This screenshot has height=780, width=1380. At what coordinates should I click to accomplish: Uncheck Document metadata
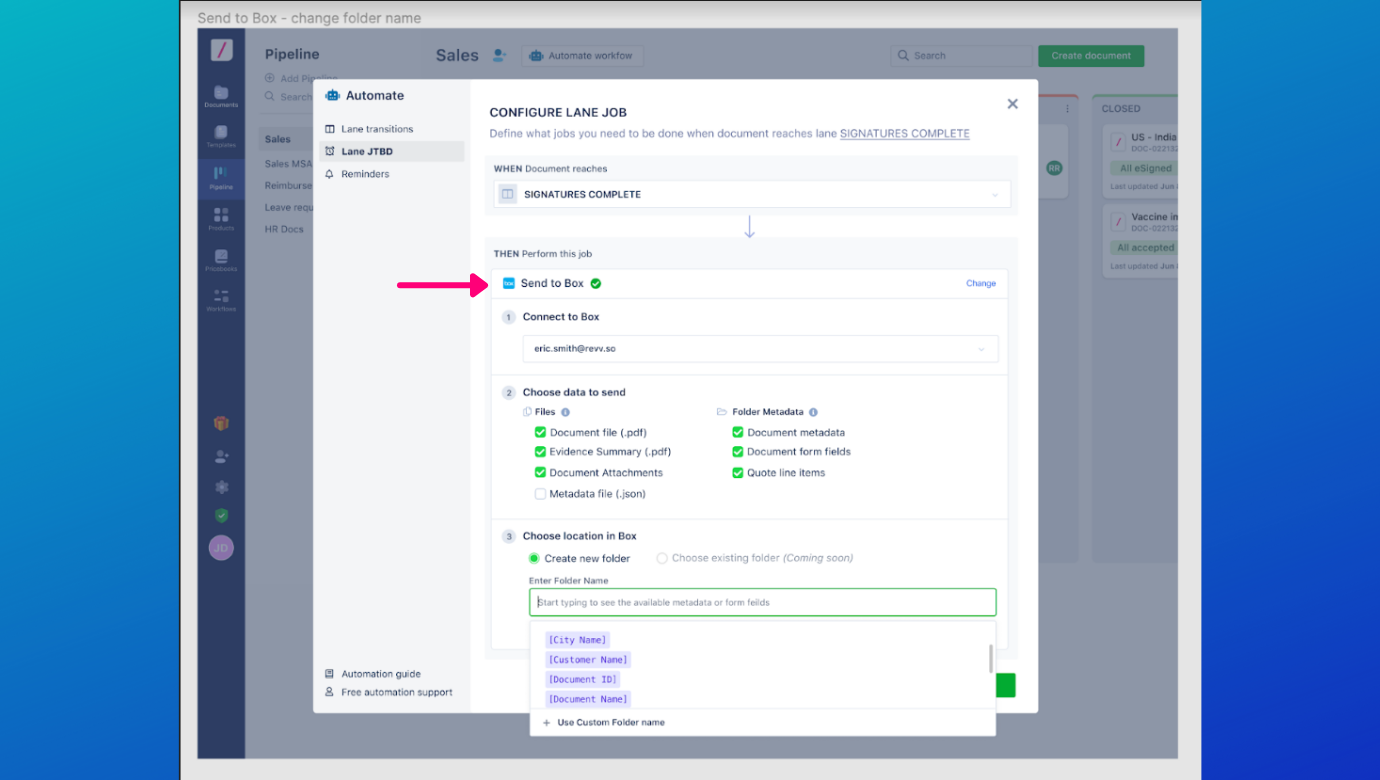coord(738,432)
